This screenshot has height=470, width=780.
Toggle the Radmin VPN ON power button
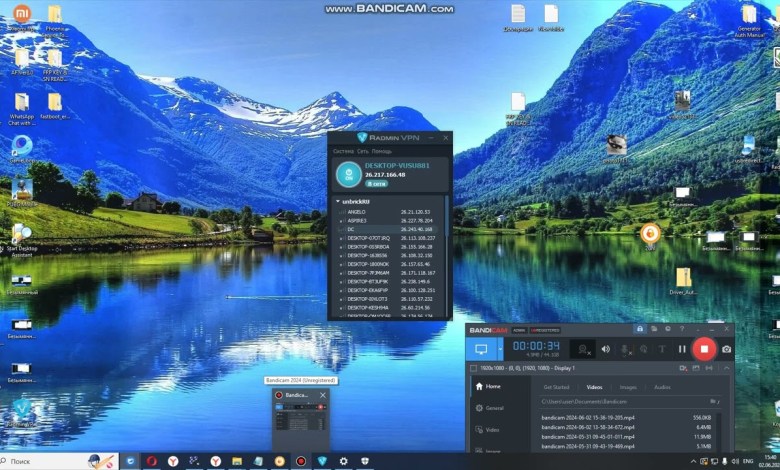point(349,175)
